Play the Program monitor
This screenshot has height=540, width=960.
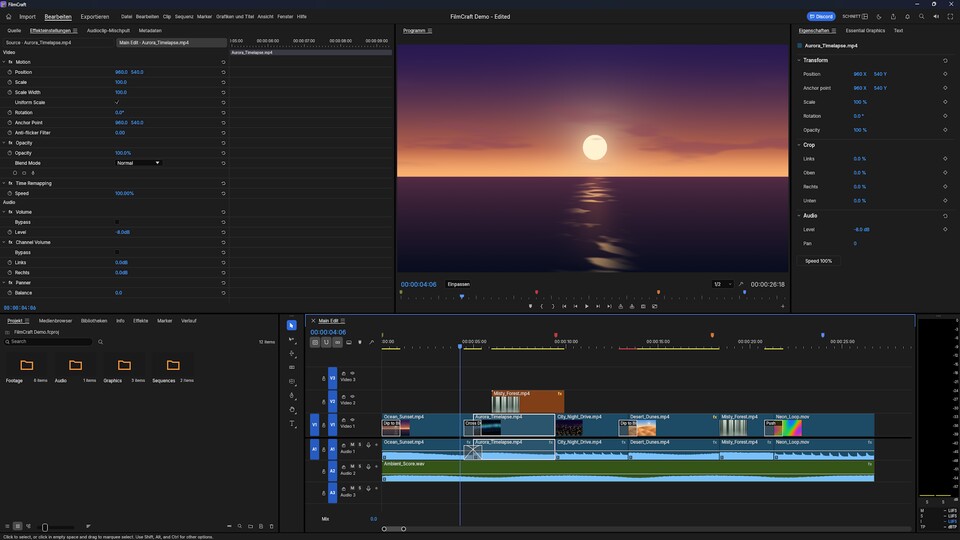point(587,306)
